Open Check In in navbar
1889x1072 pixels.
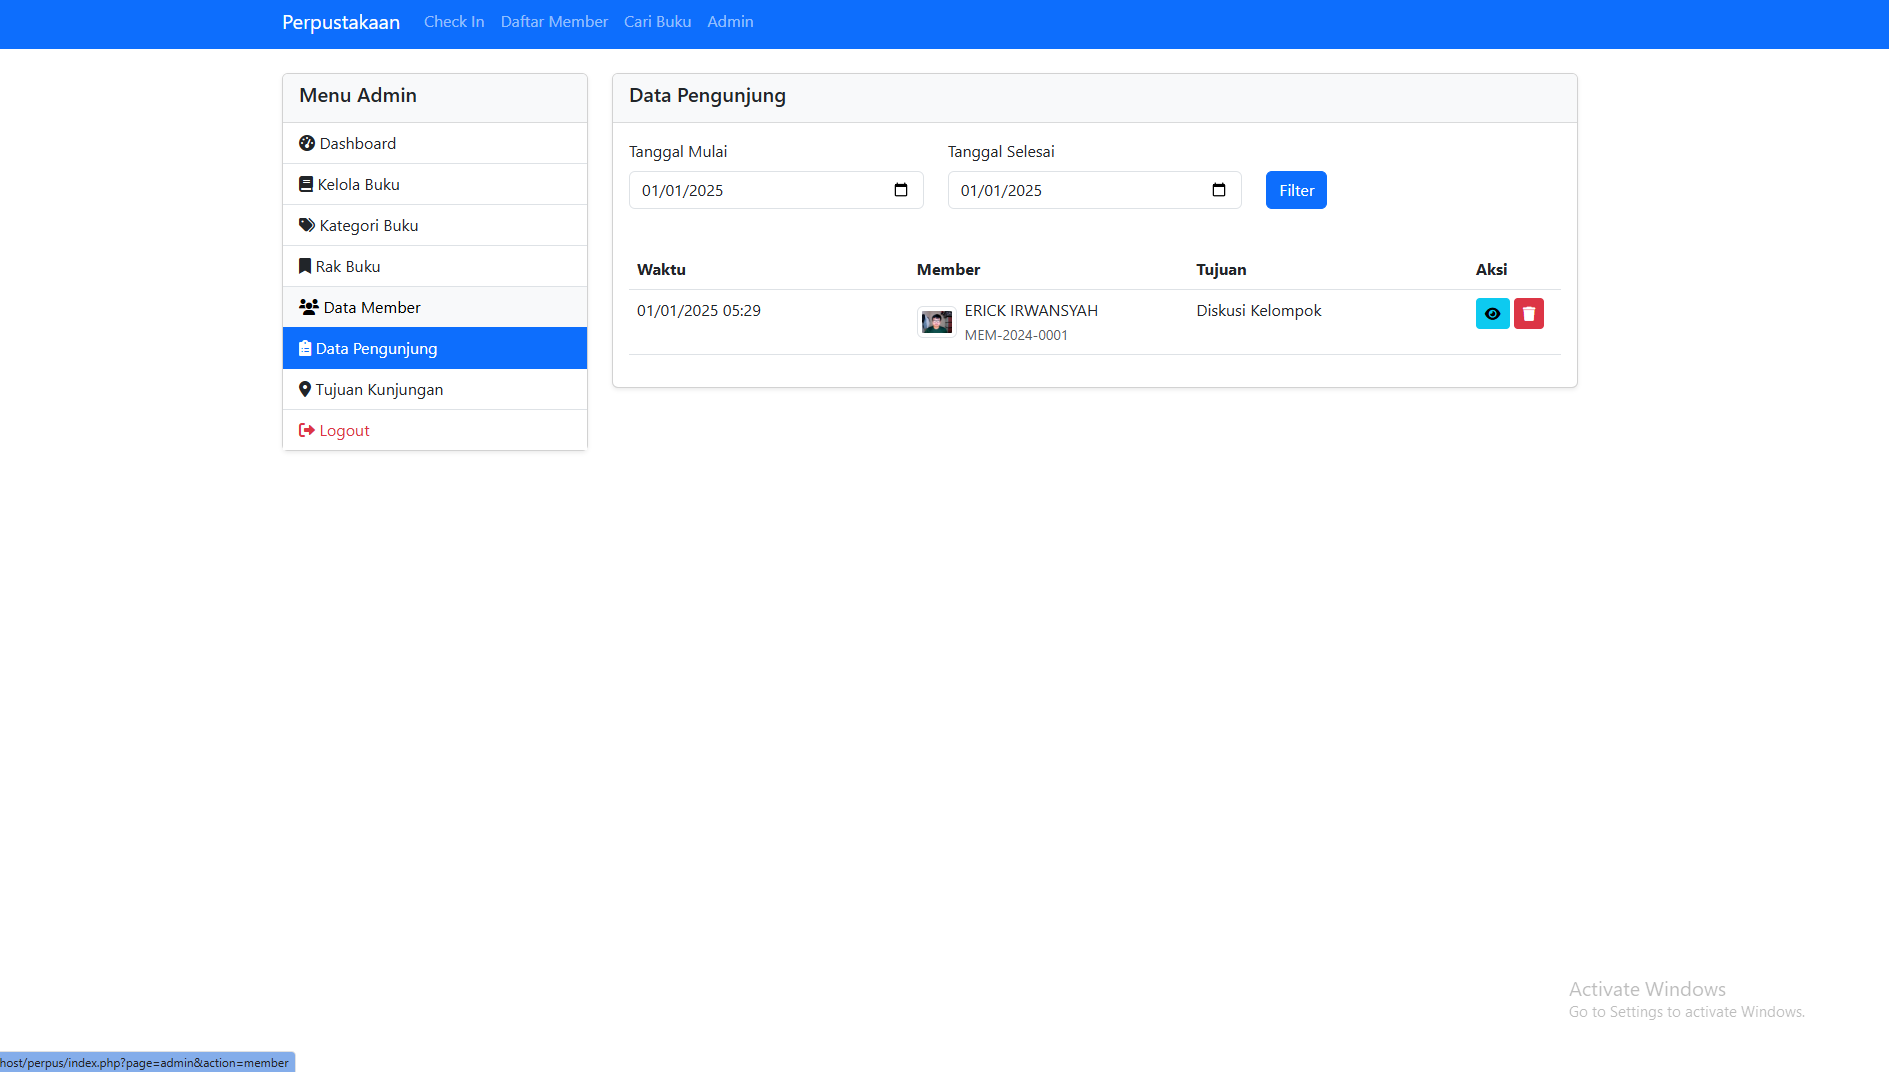coord(454,22)
